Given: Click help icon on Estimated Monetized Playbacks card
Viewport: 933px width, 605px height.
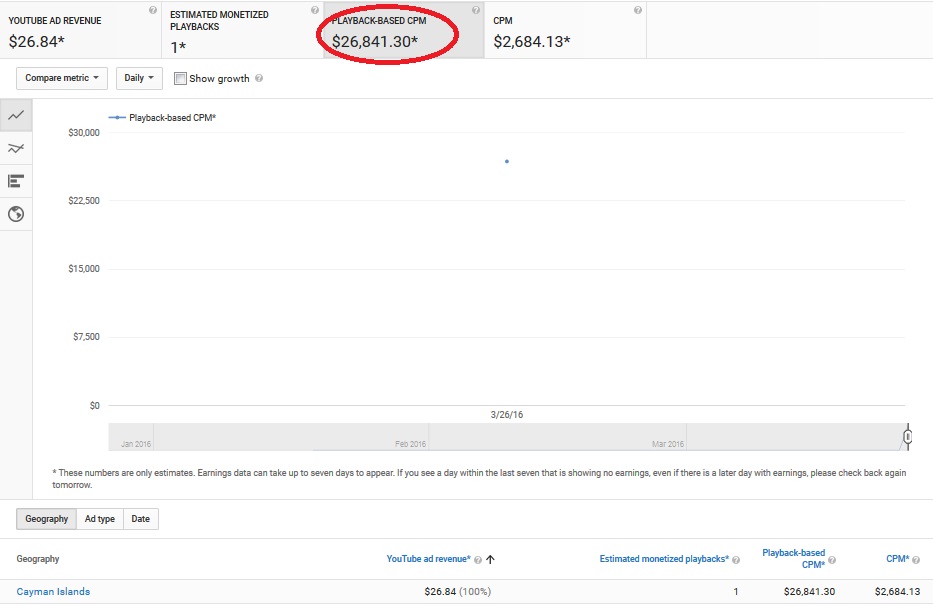Looking at the screenshot, I should tap(313, 10).
